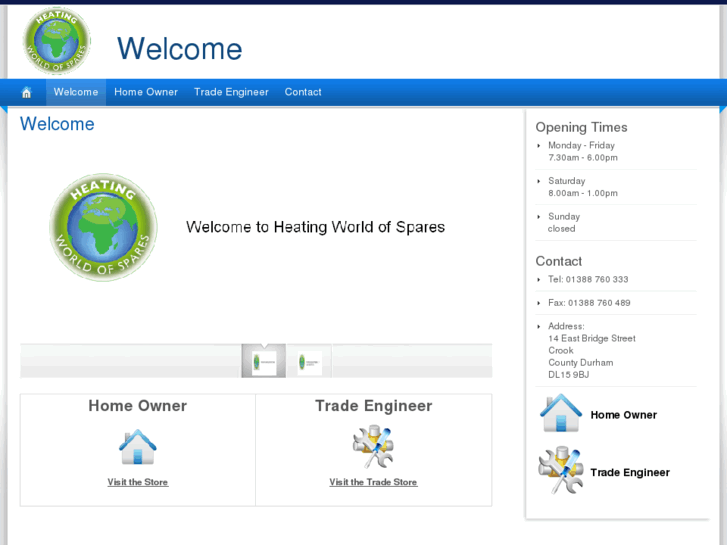Follow the Visit the Trade Store link
This screenshot has width=727, height=545.
pyautogui.click(x=373, y=482)
